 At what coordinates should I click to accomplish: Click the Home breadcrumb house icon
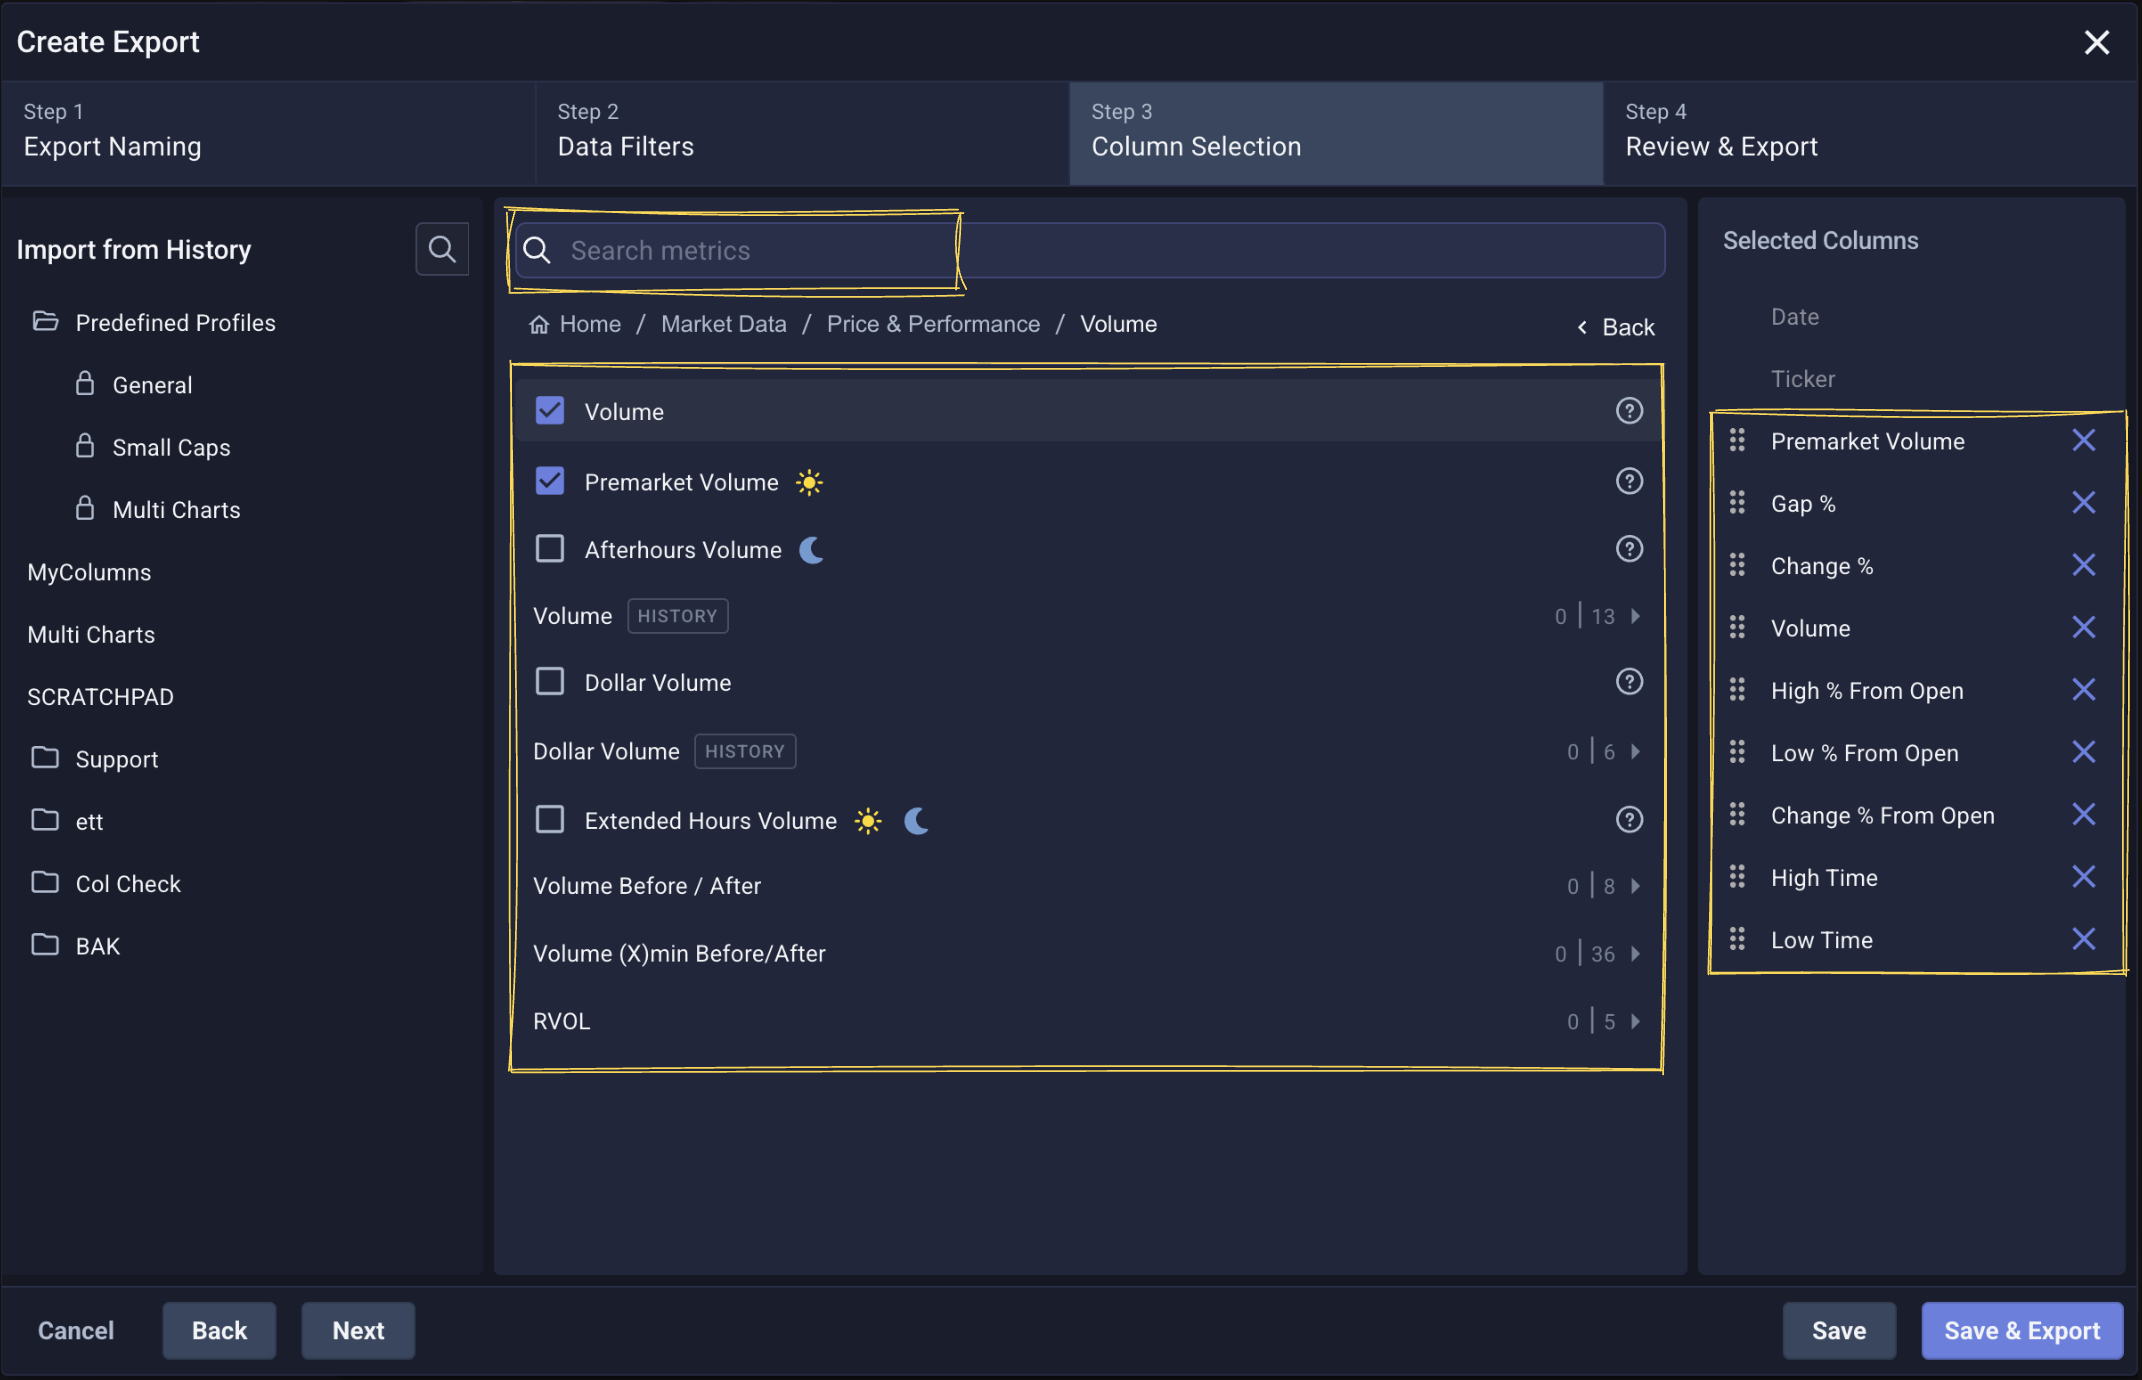click(538, 323)
